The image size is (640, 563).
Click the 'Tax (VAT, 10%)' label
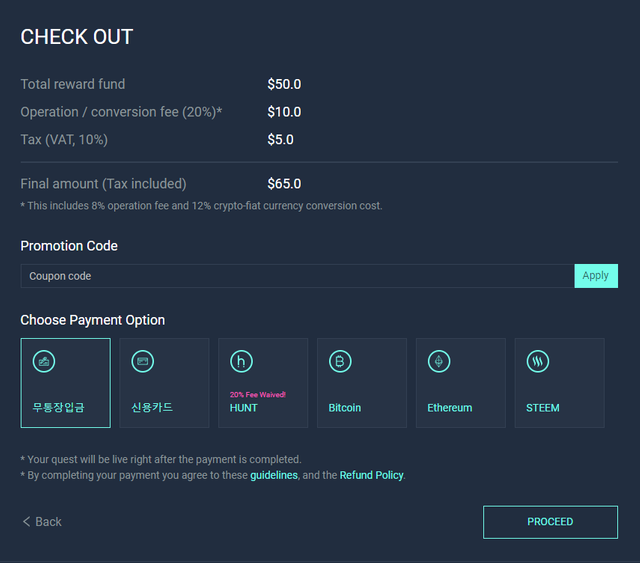pos(64,140)
